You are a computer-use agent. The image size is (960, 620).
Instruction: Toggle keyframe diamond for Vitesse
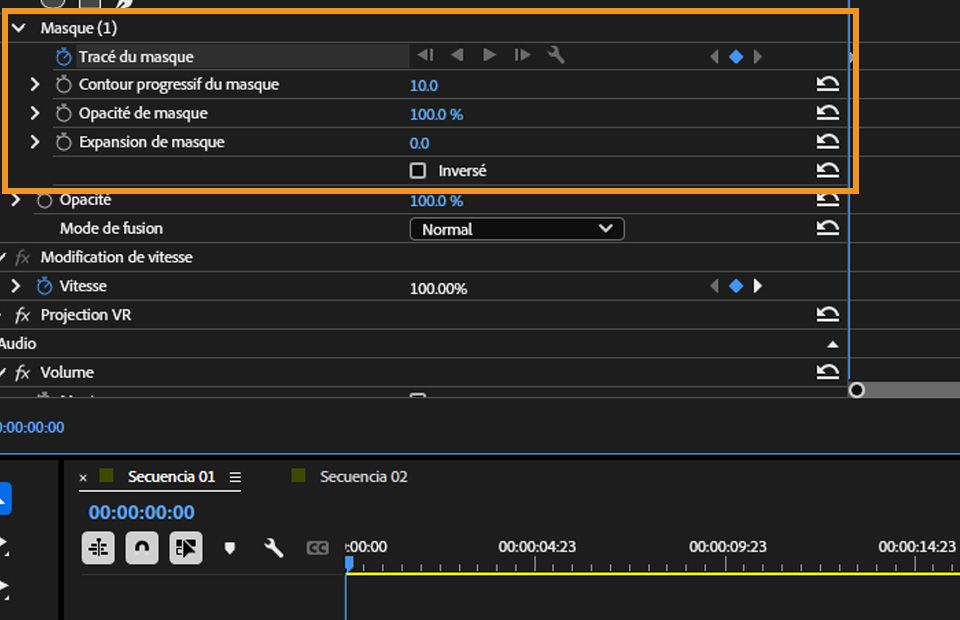736,286
